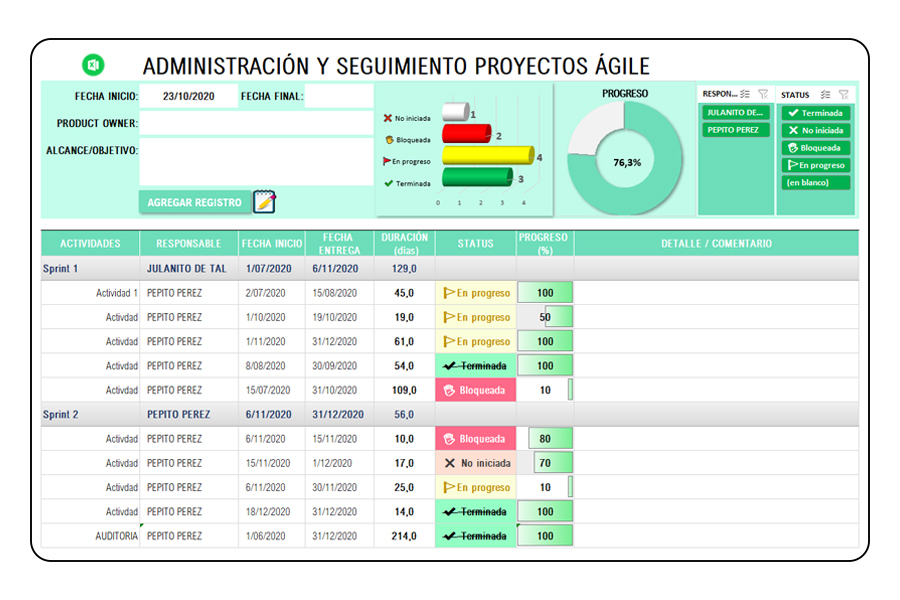Click duration value 214,0
This screenshot has width=900, height=600.
[404, 536]
